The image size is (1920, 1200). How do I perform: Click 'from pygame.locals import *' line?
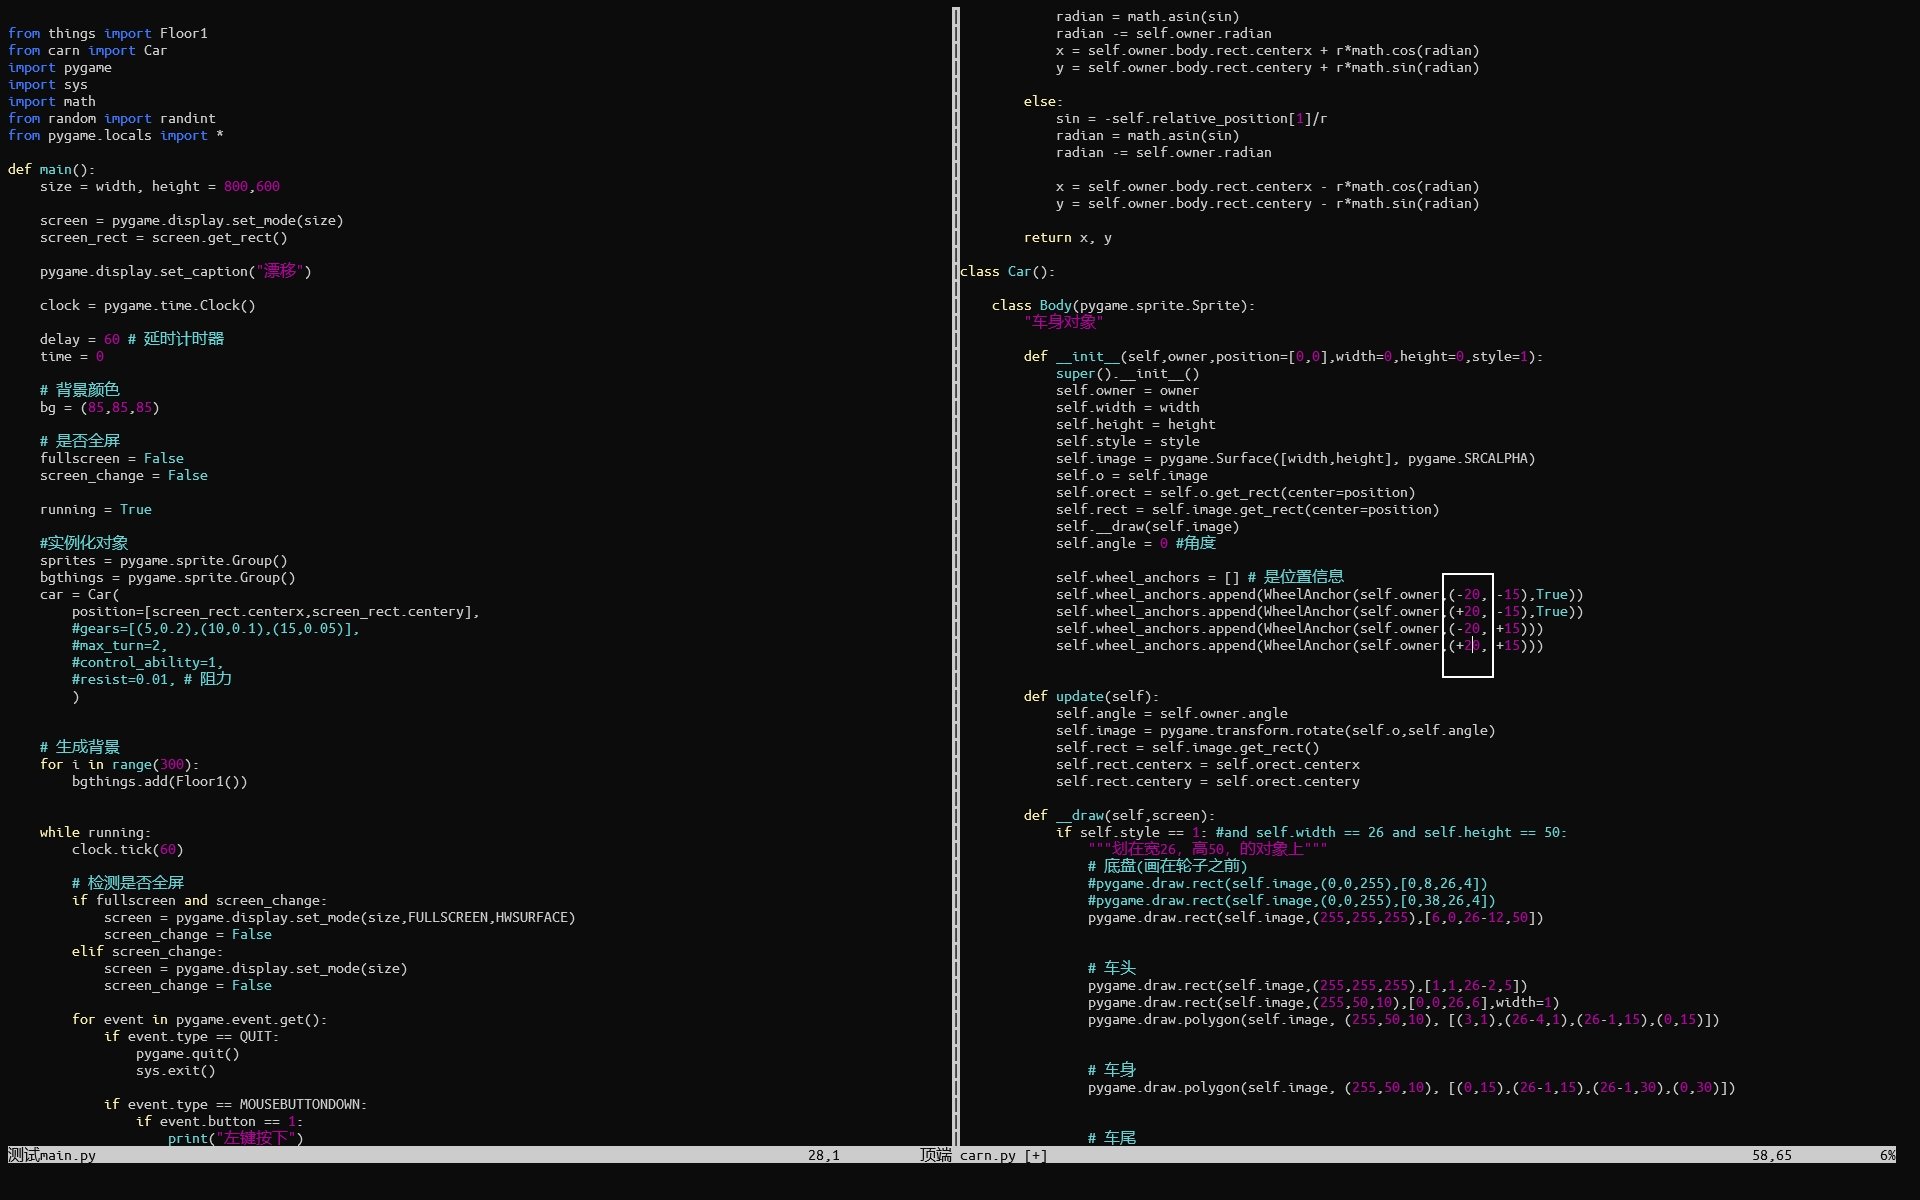pyautogui.click(x=116, y=135)
